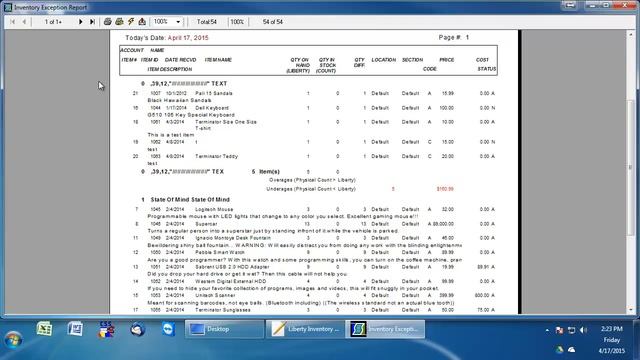Launch Word from the taskbar
Viewport: 640px width, 360px height.
(x=75, y=329)
